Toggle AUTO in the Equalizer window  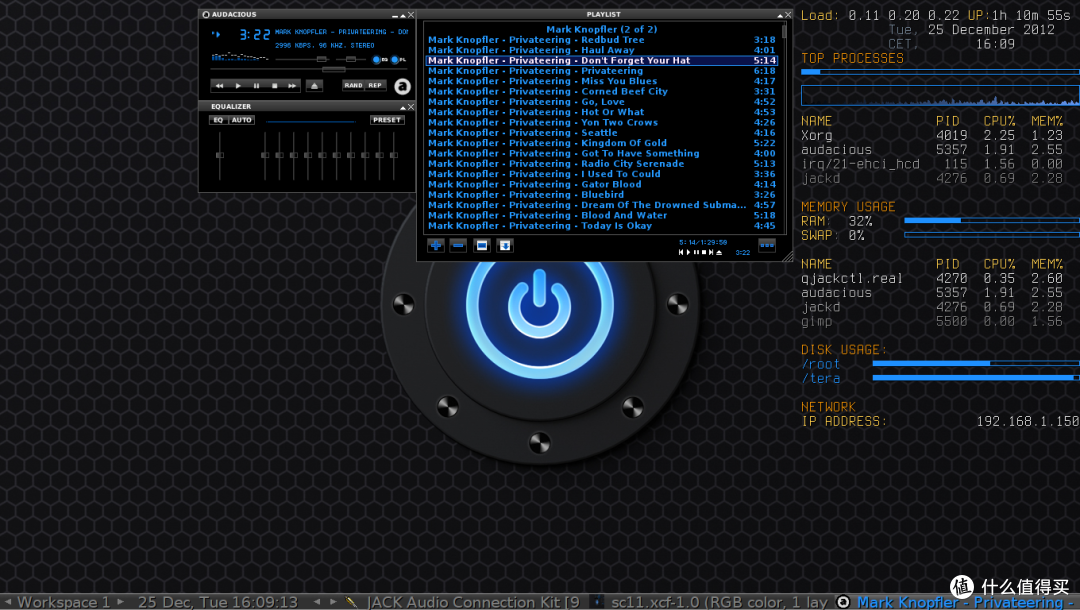(x=241, y=119)
